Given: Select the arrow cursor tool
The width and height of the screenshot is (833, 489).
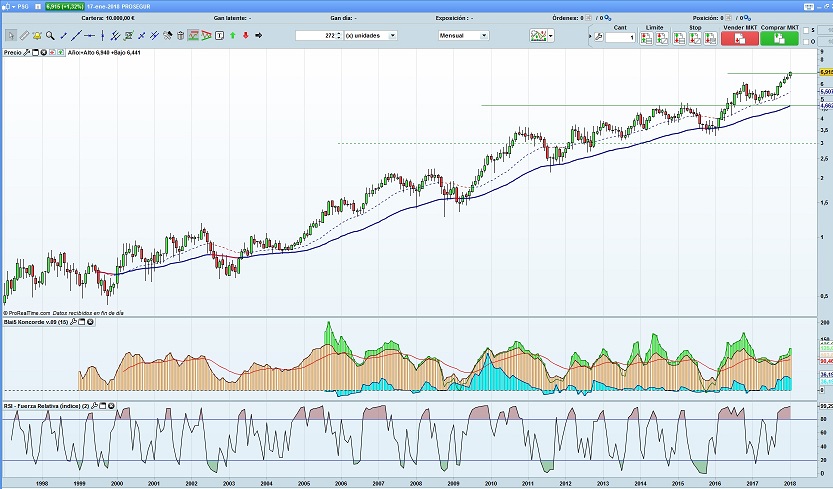Looking at the screenshot, I should click(10, 36).
